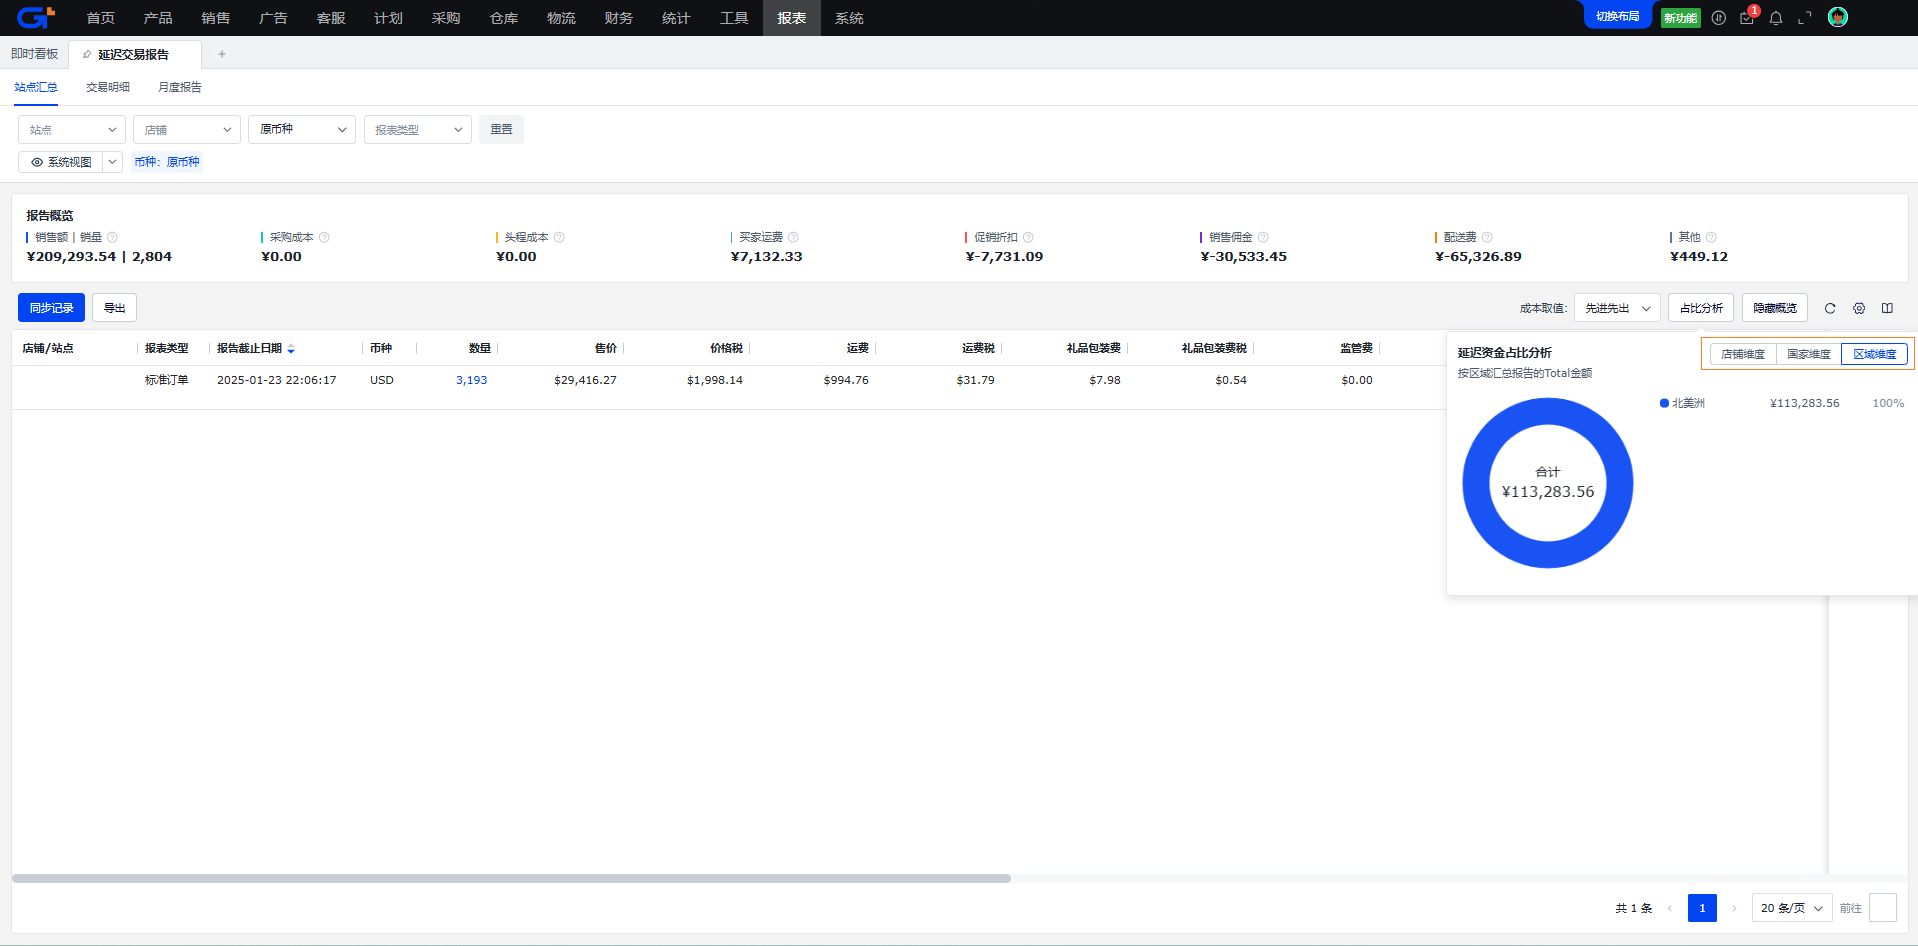Open quantity link 3,193
Image resolution: width=1918 pixels, height=946 pixels.
tap(472, 380)
